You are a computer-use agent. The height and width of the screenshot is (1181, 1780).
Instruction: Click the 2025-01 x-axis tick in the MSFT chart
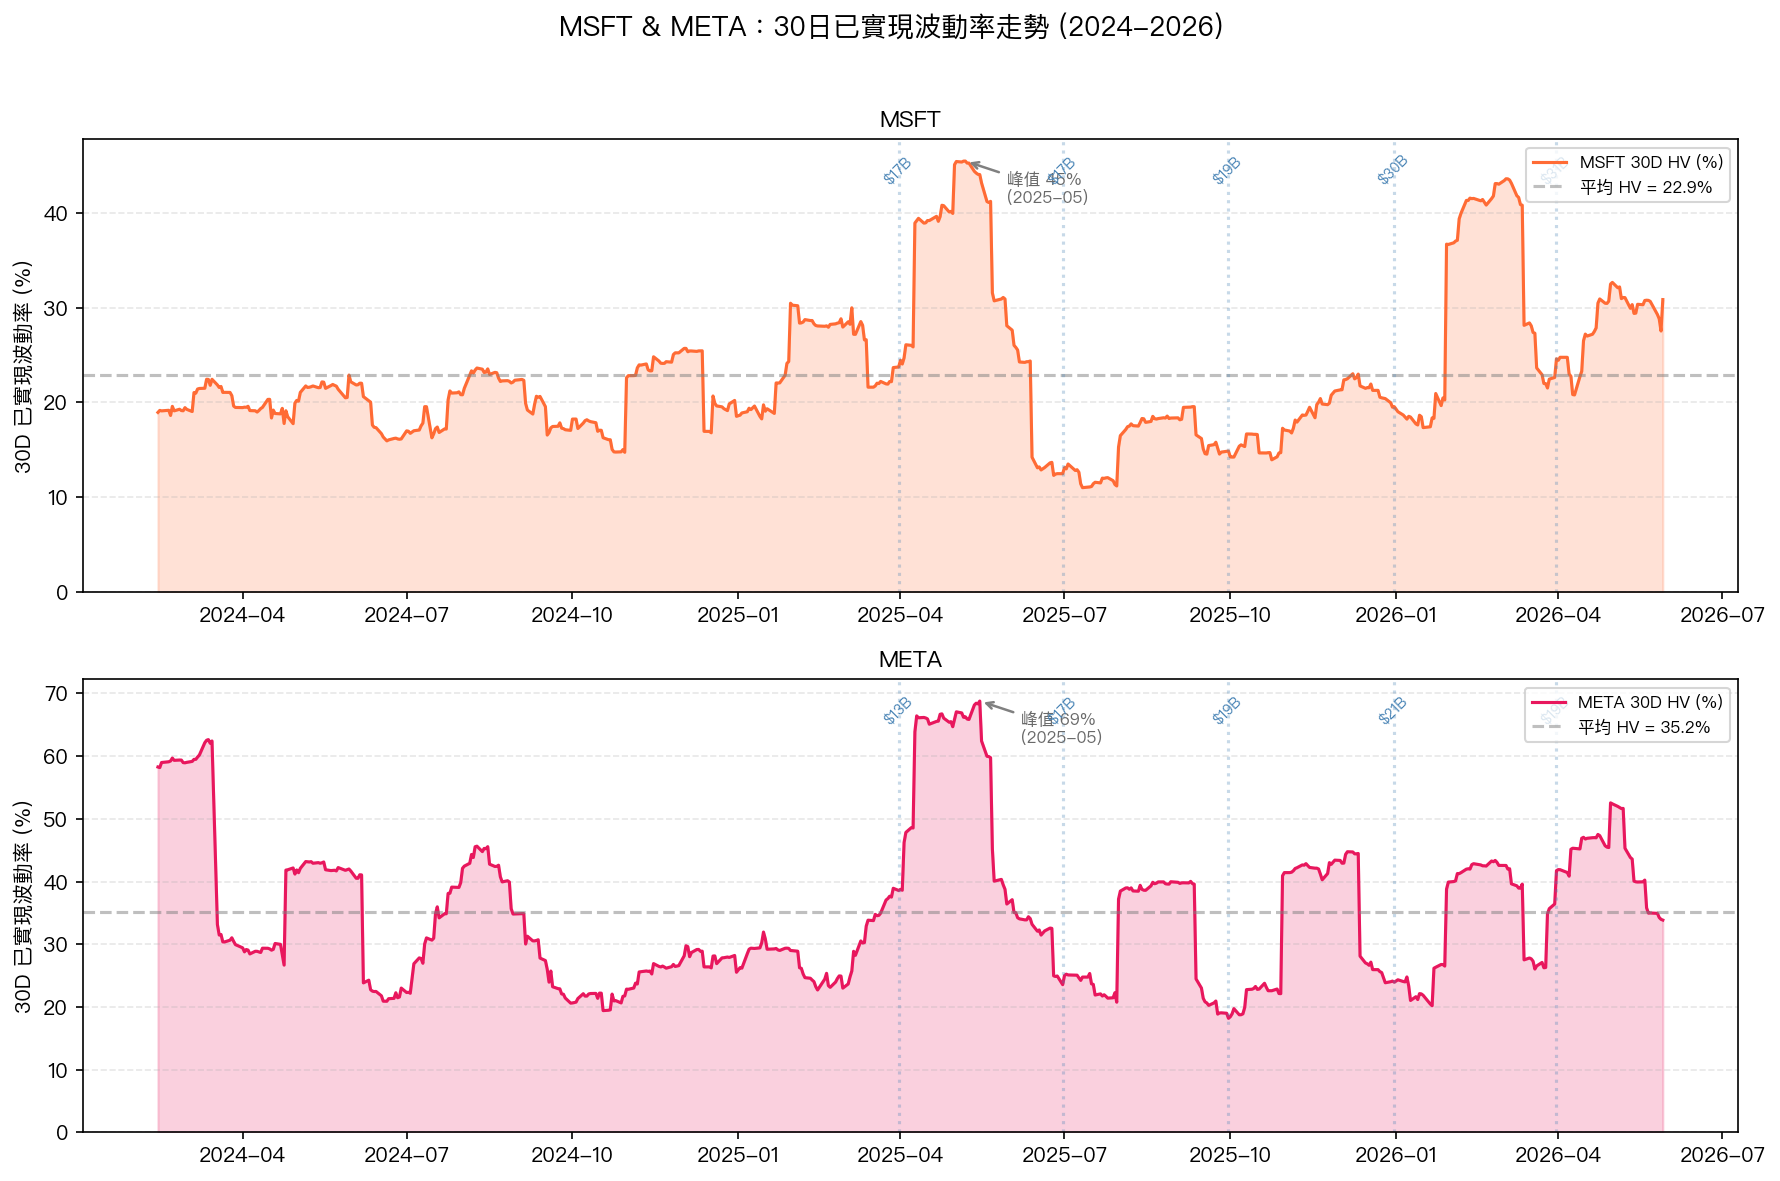coord(738,615)
